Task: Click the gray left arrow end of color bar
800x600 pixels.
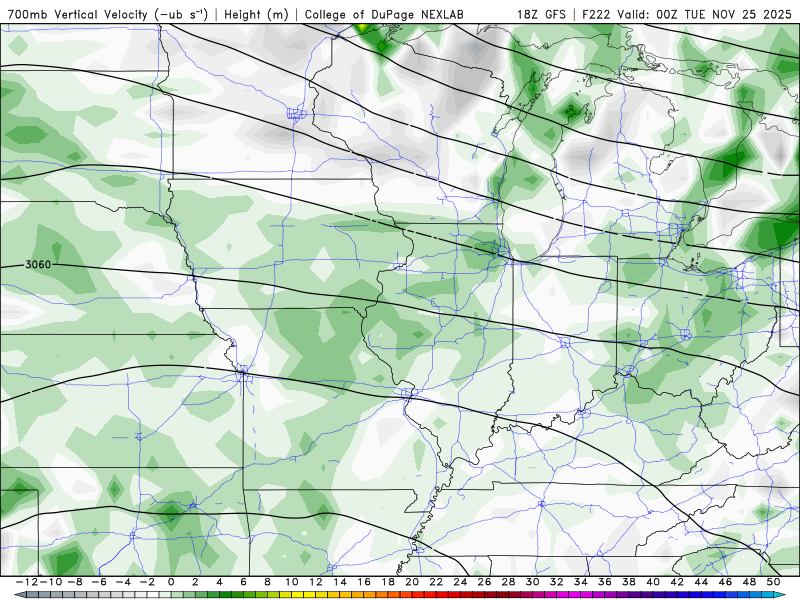Action: (x=19, y=595)
